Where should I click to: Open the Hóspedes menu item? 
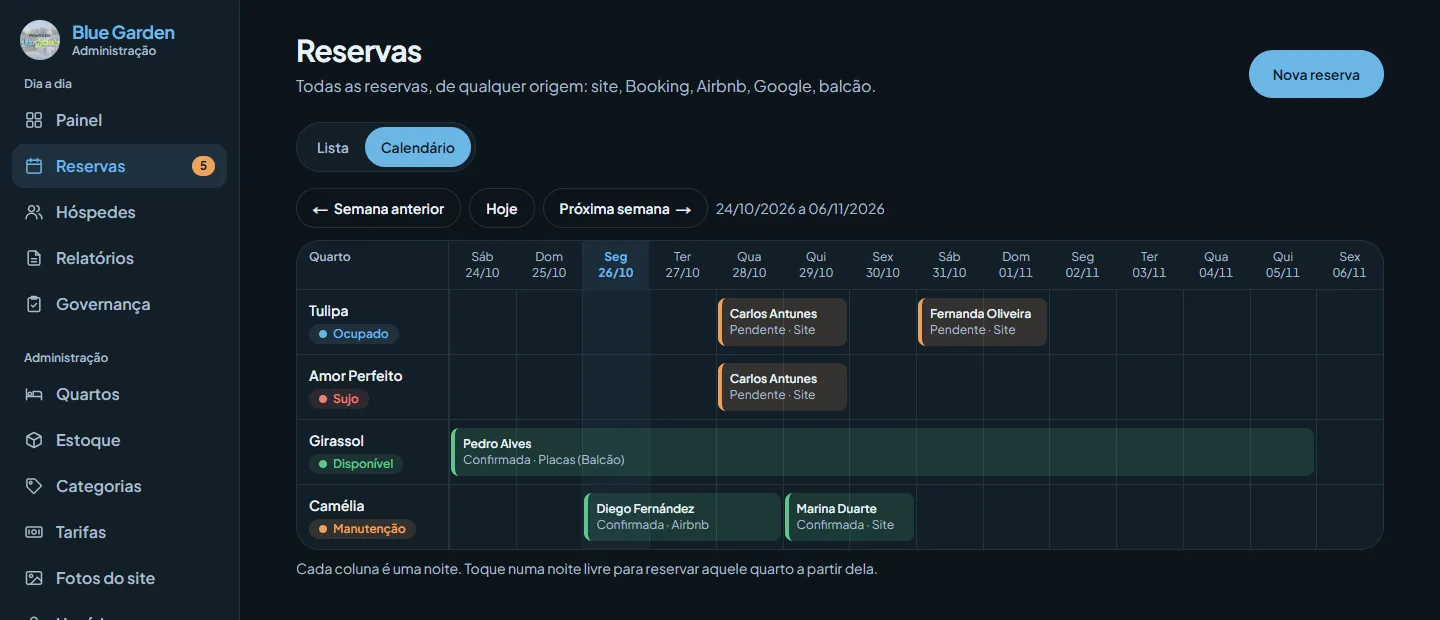pyautogui.click(x=119, y=212)
